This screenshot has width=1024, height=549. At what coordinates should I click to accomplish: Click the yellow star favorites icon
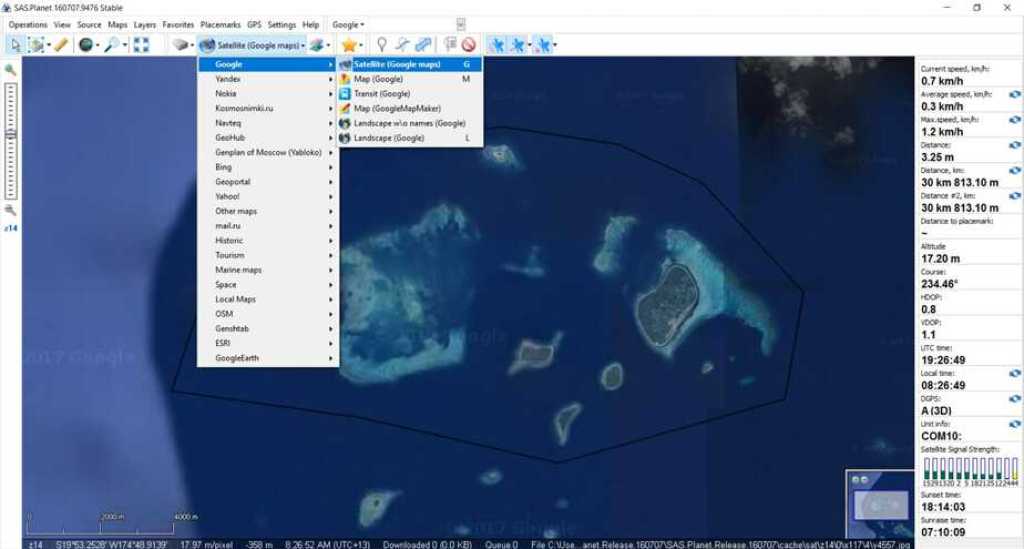pyautogui.click(x=348, y=44)
